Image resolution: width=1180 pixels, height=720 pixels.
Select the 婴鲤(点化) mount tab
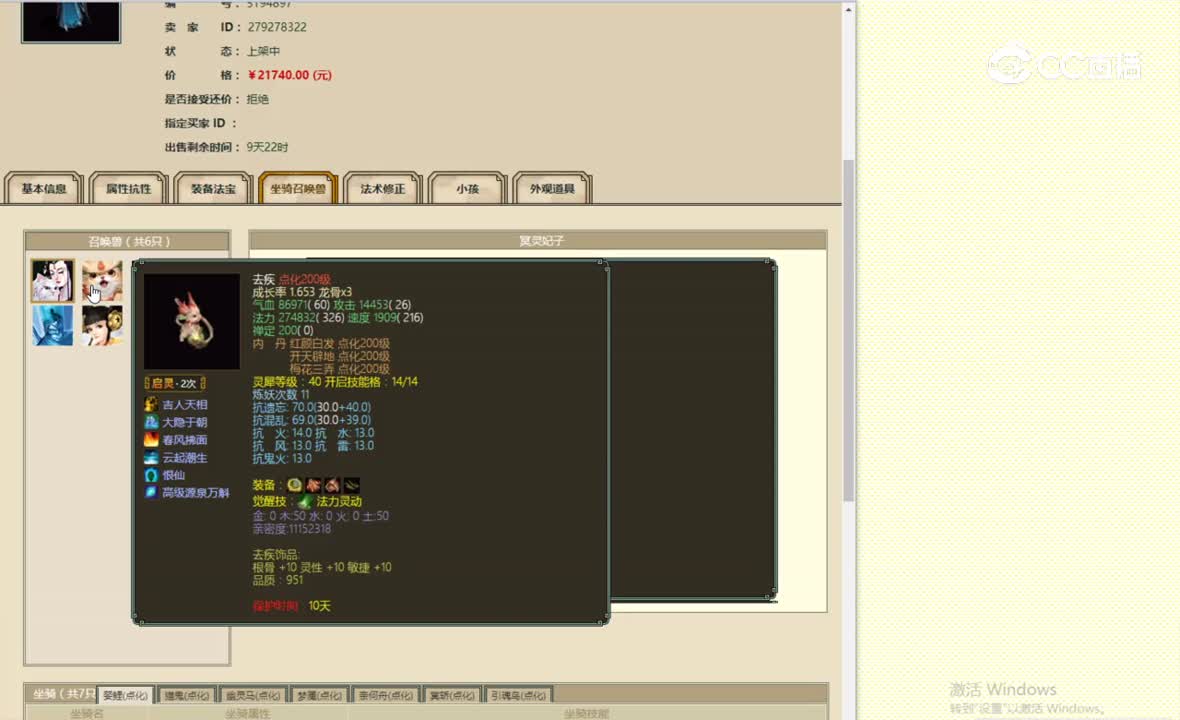[125, 695]
